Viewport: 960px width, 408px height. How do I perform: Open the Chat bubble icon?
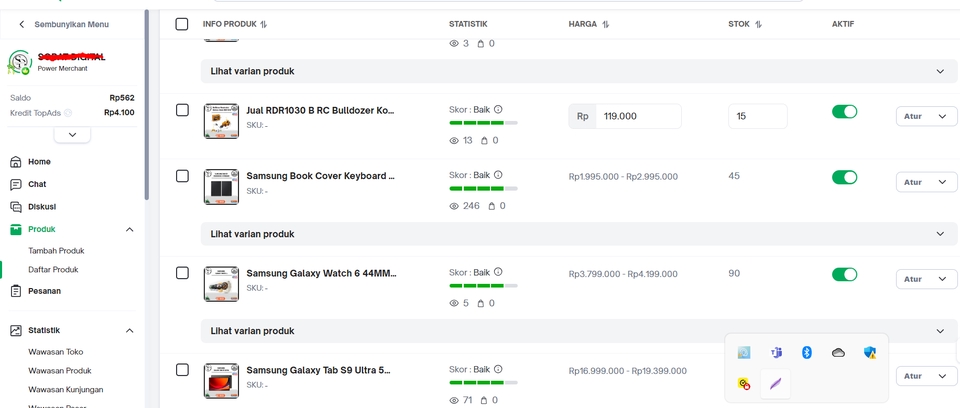click(x=16, y=184)
